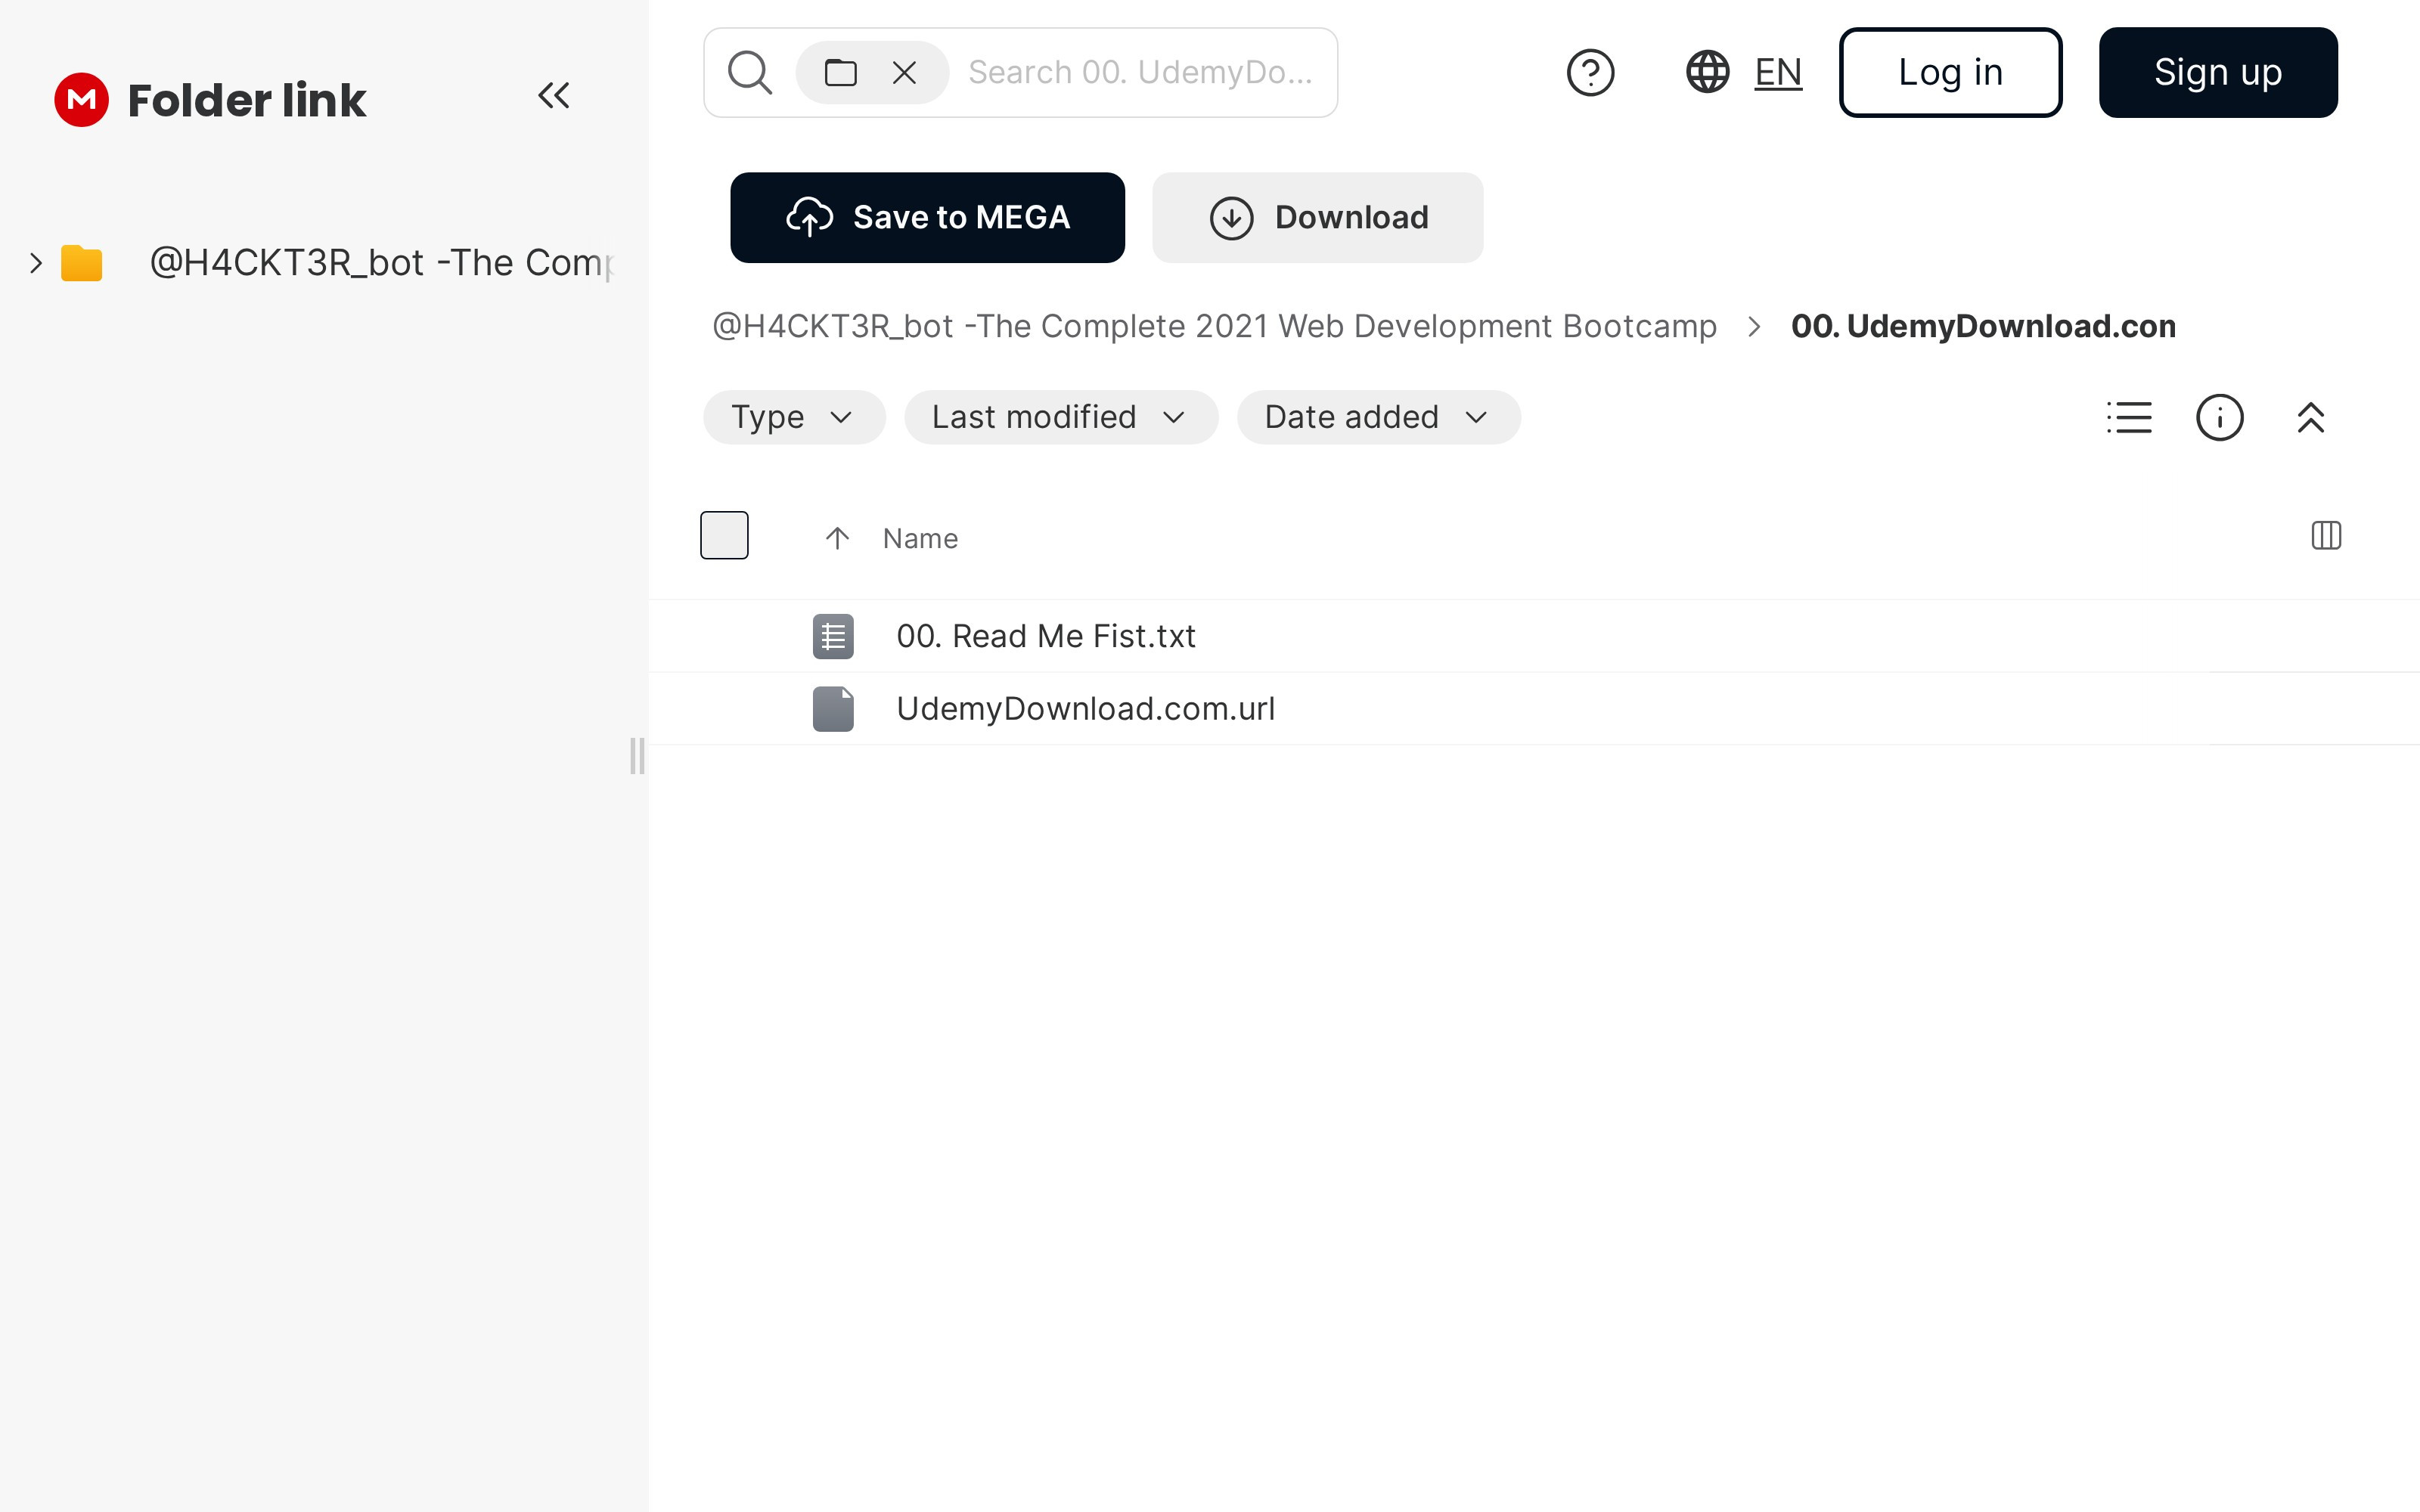Go to parent folder in breadcrumb
2420x1512 pixels.
[x=1214, y=326]
